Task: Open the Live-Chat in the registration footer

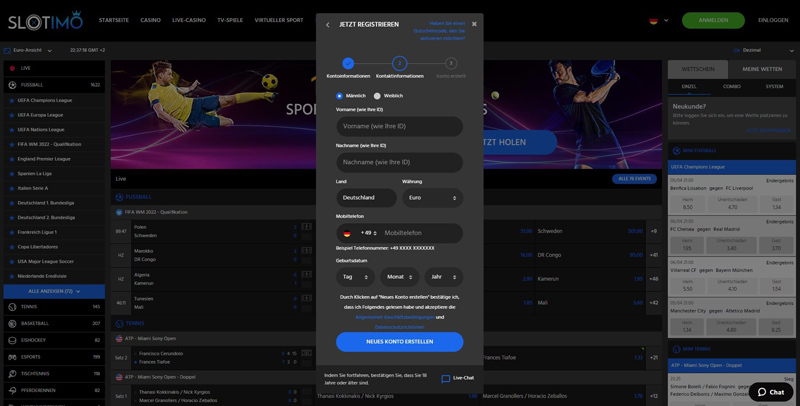Action: pyautogui.click(x=458, y=378)
